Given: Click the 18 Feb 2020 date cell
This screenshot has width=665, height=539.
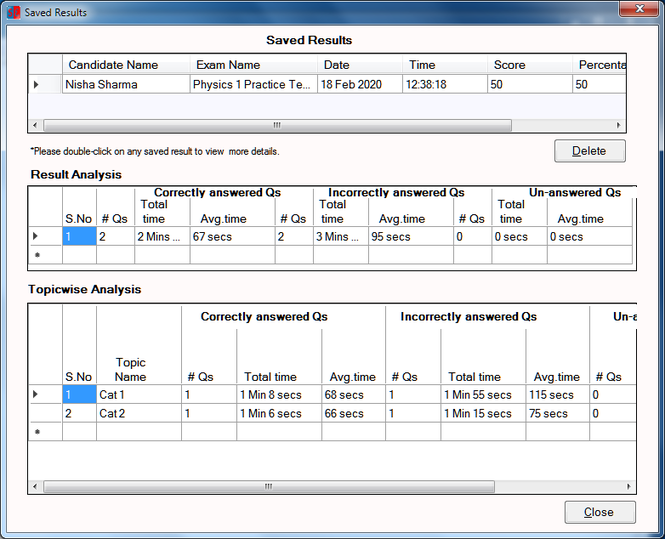Looking at the screenshot, I should point(360,84).
